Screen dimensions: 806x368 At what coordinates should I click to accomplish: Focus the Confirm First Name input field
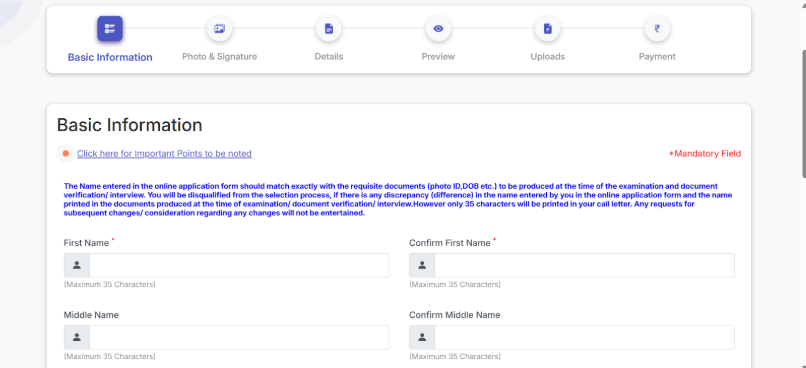(584, 265)
